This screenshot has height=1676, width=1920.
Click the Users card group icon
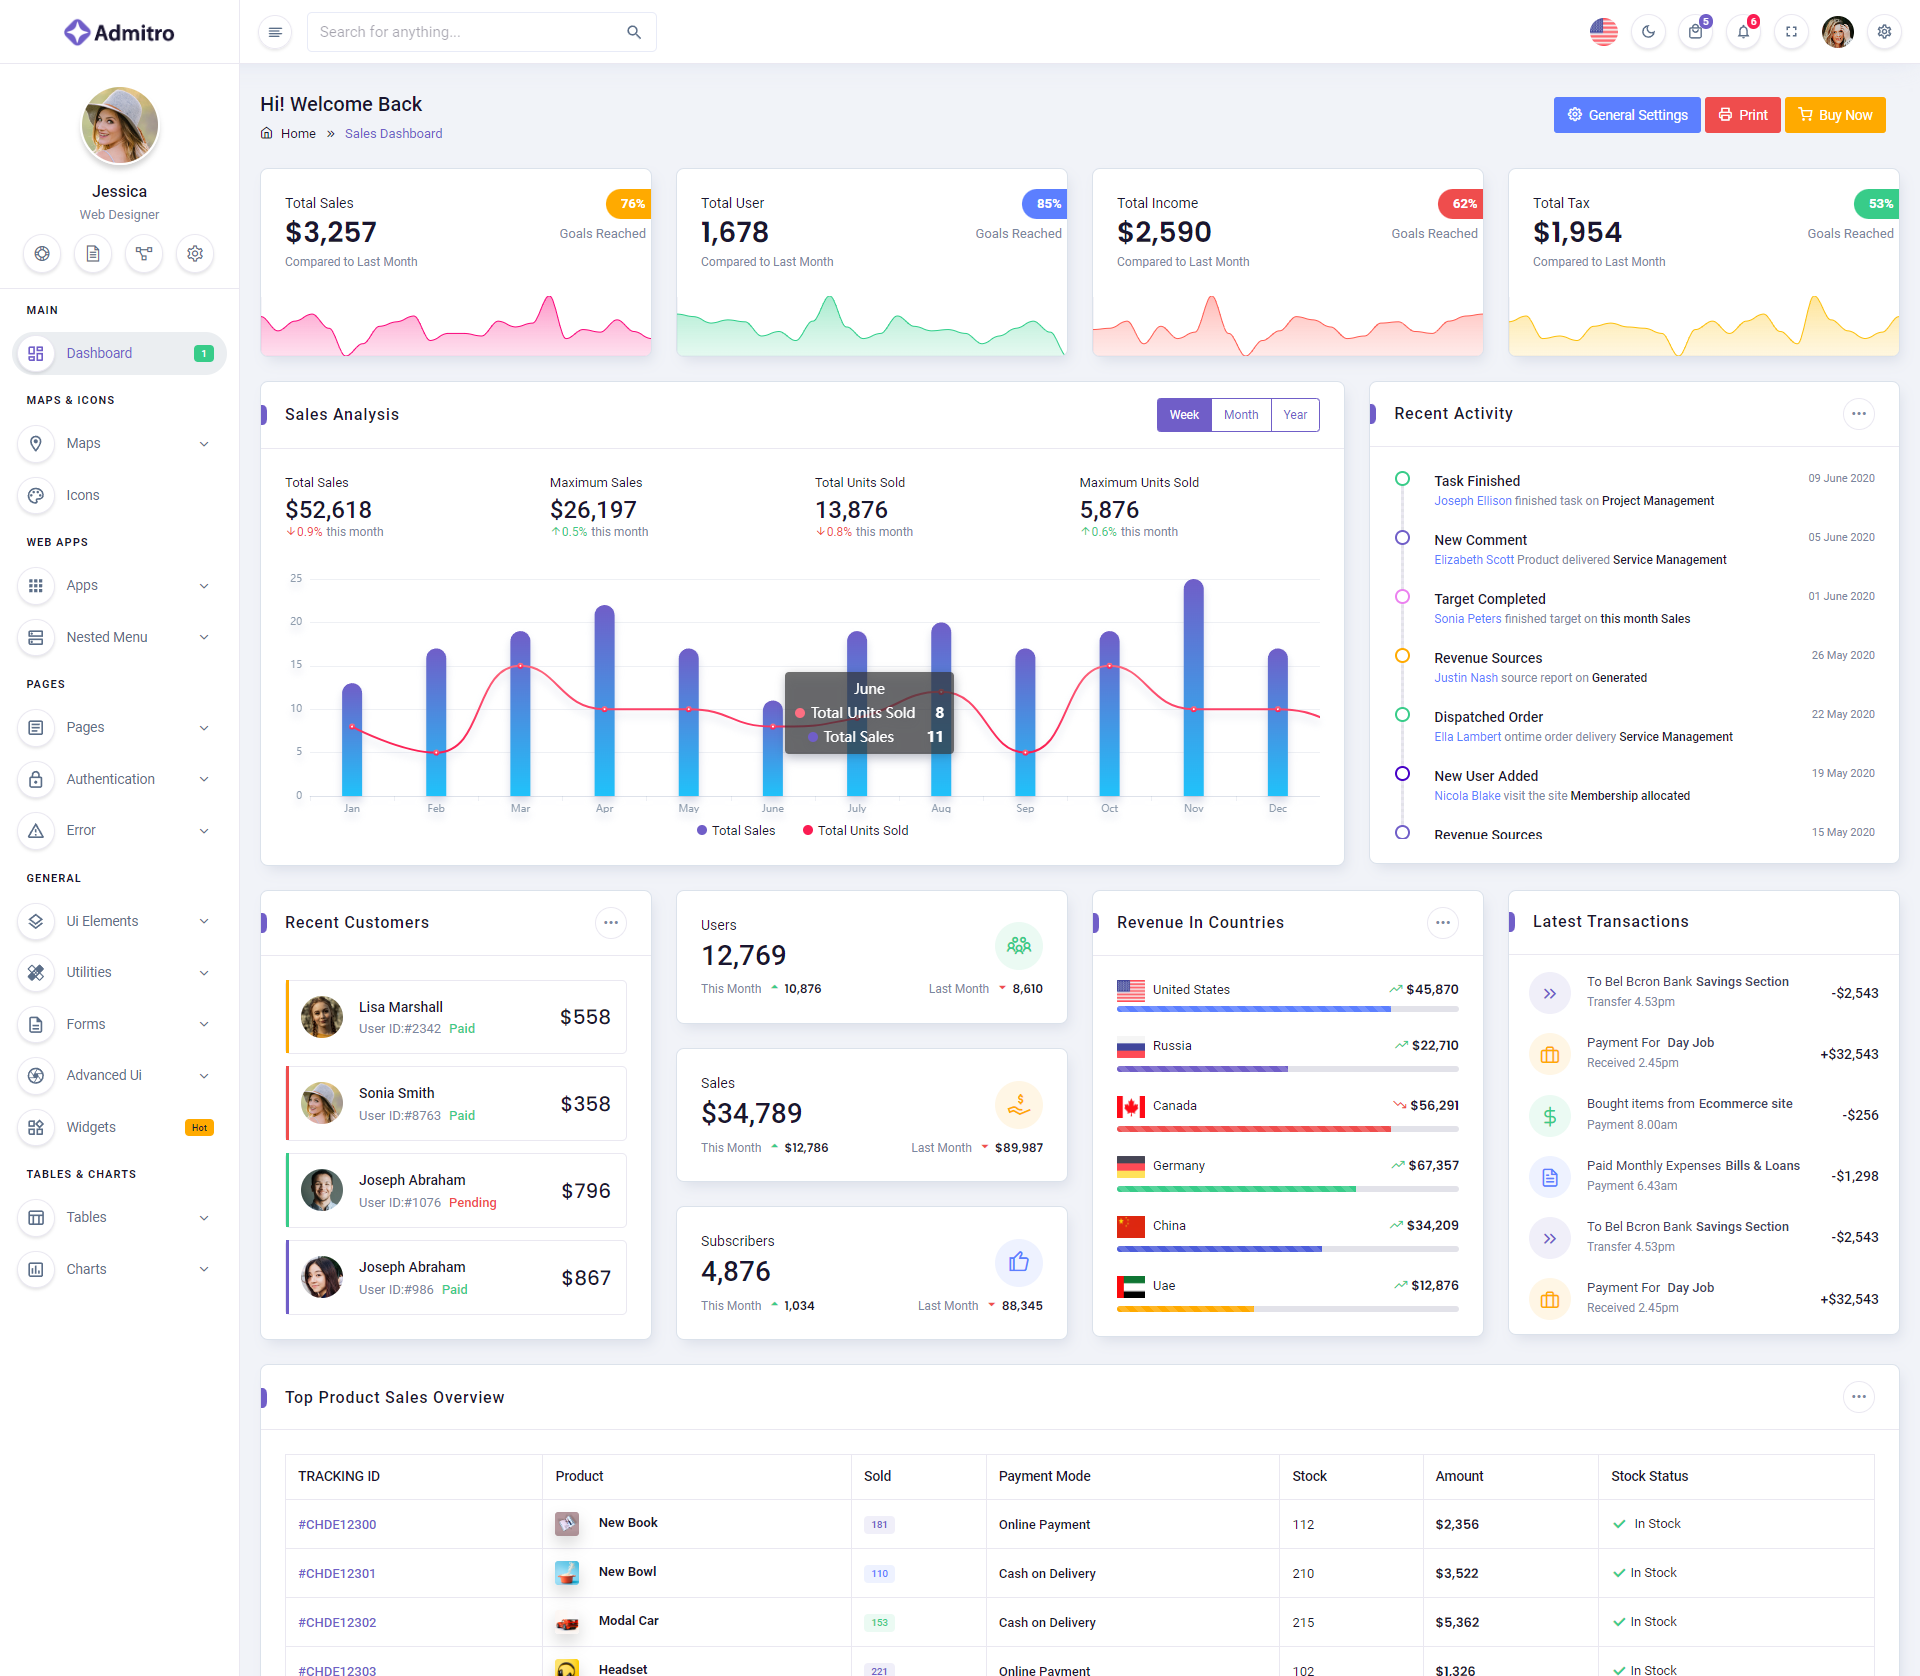[1018, 946]
